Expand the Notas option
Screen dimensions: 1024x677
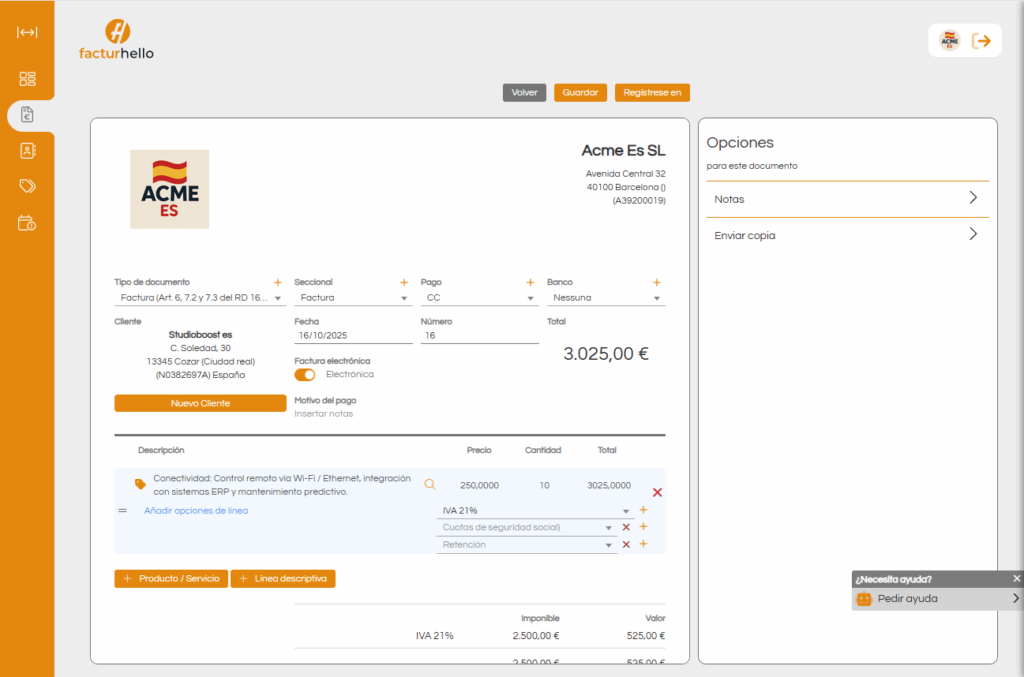click(847, 199)
